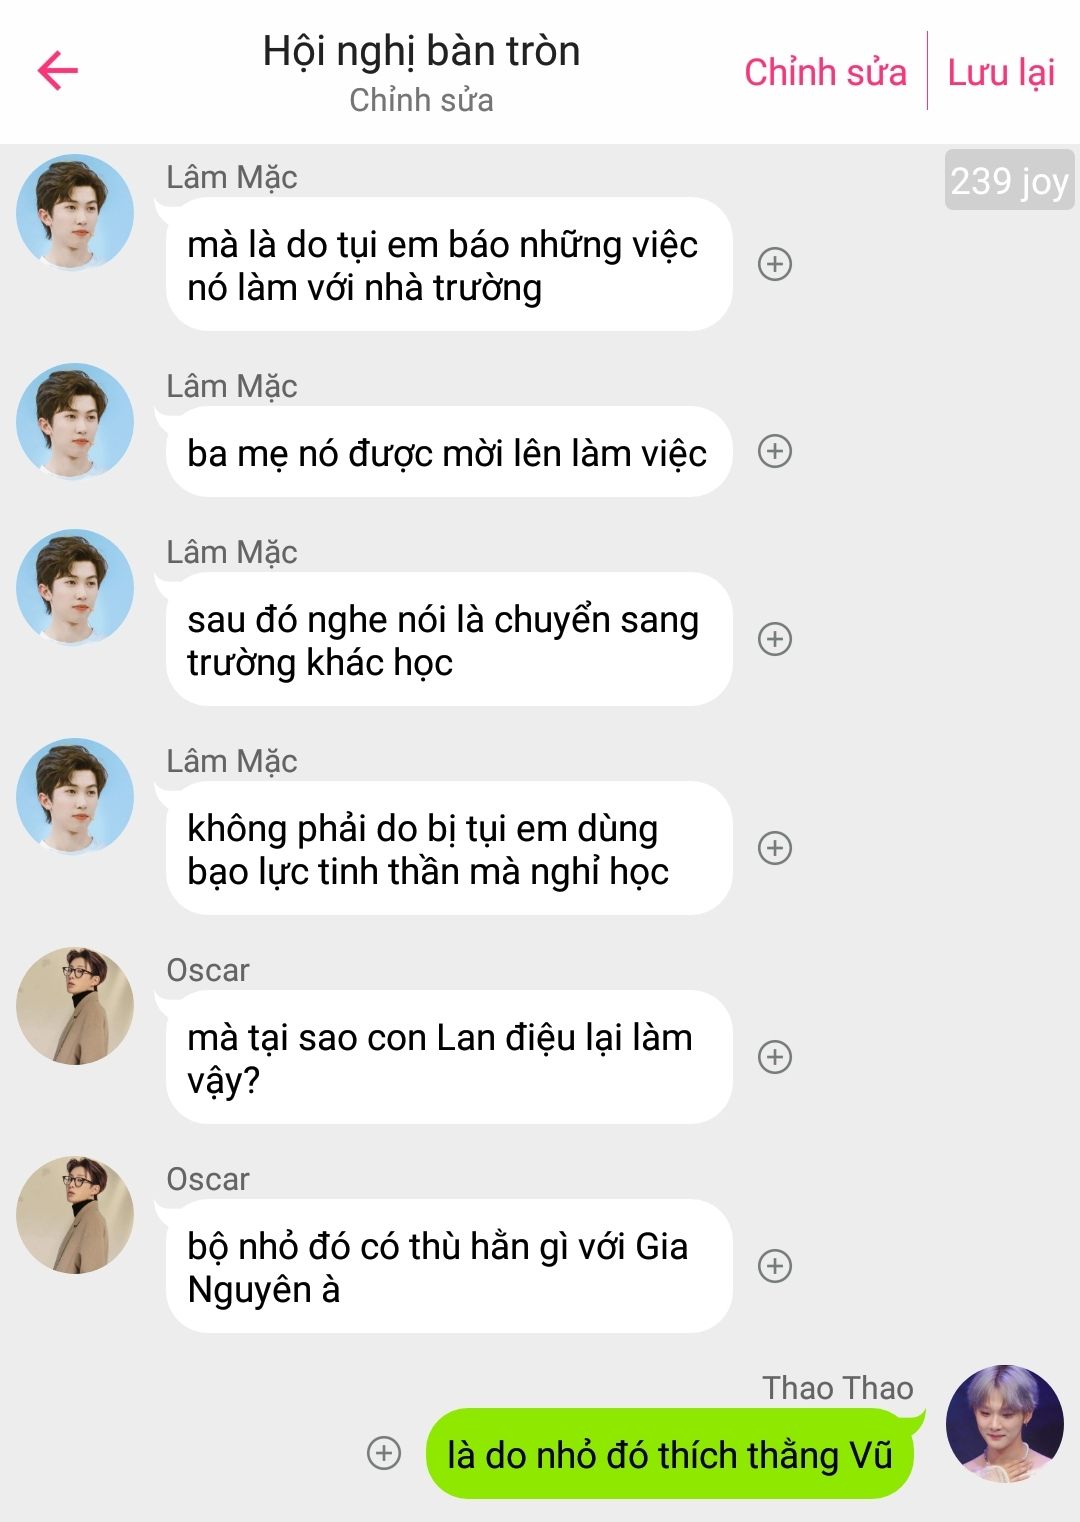The image size is (1080, 1522).
Task: Click plus icon beside 'sau đó nghe nói' message
Action: [775, 639]
